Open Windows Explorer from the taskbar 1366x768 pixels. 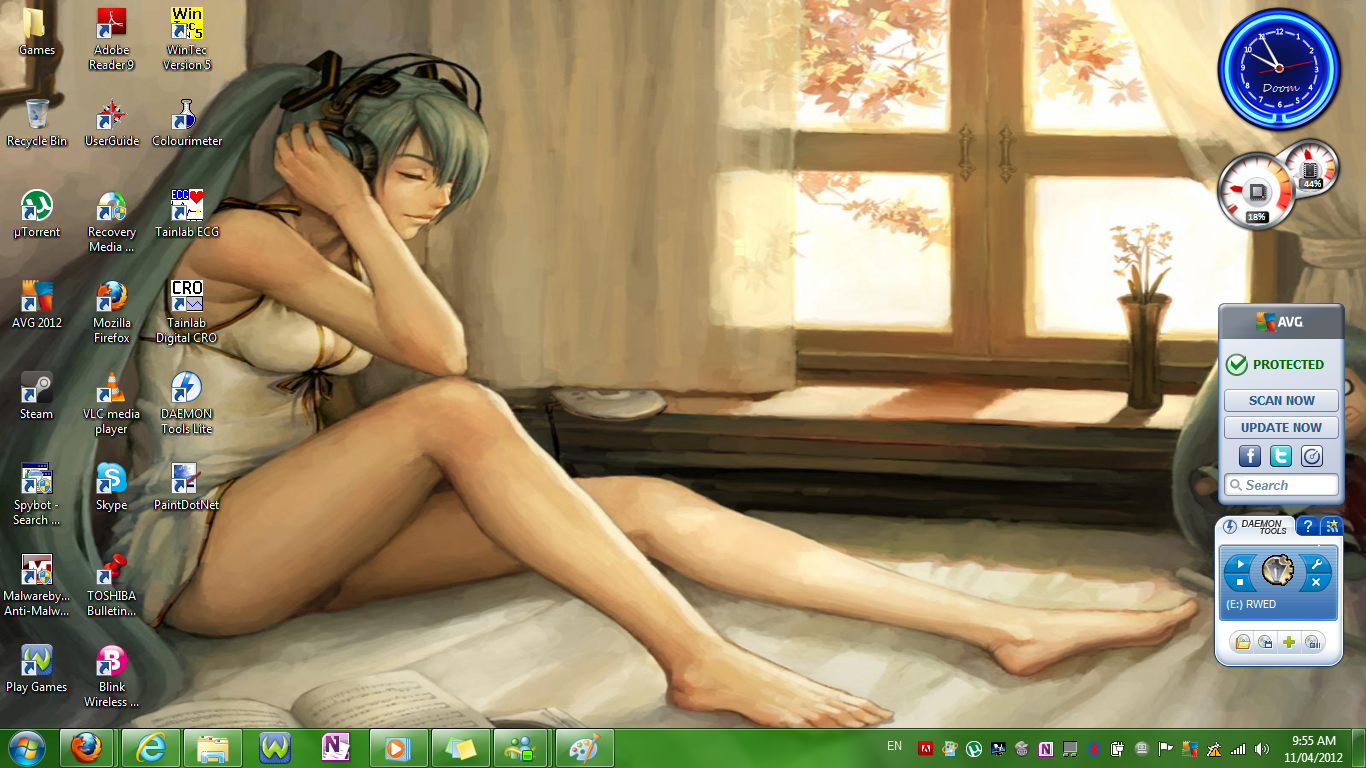[213, 747]
